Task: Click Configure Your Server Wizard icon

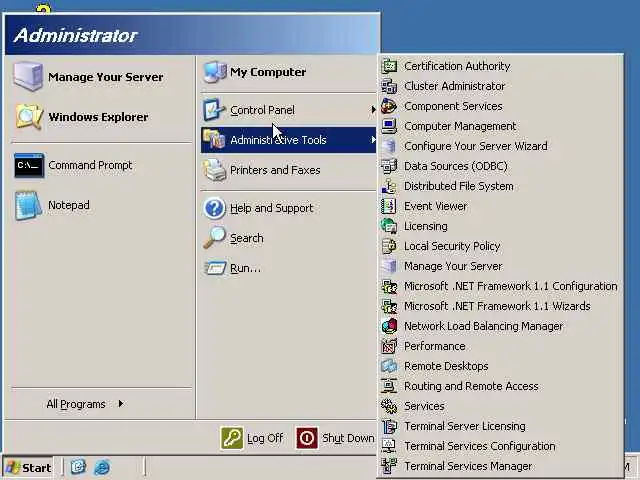Action: (389, 146)
